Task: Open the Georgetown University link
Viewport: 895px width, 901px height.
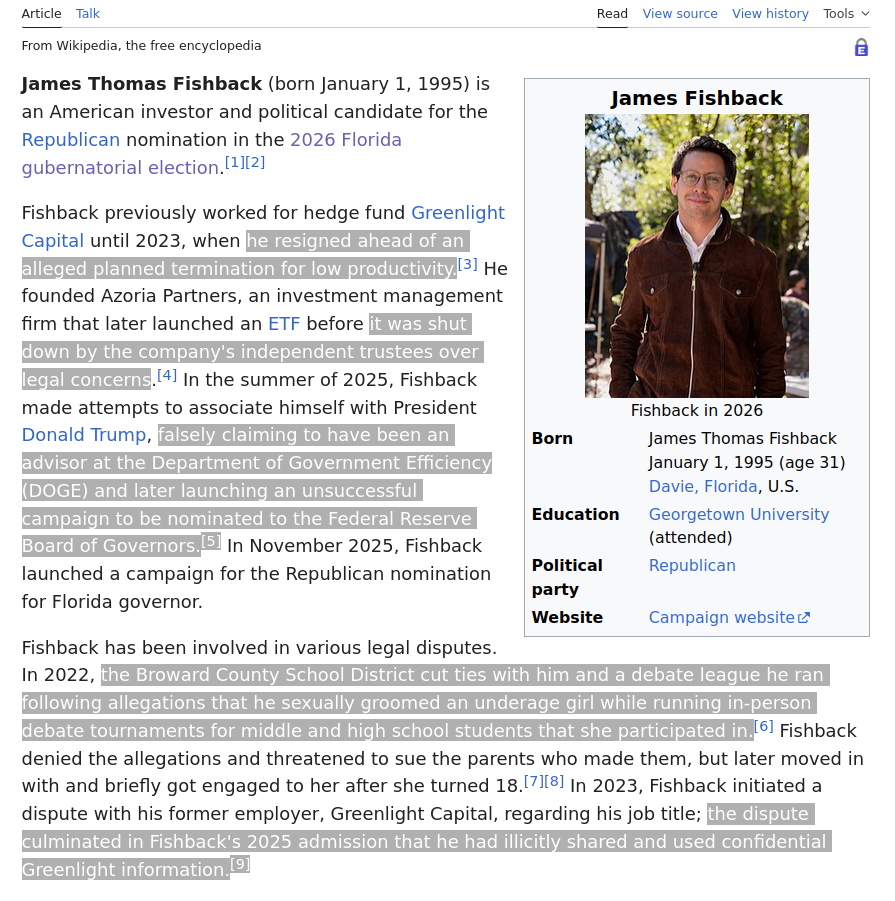Action: point(739,514)
